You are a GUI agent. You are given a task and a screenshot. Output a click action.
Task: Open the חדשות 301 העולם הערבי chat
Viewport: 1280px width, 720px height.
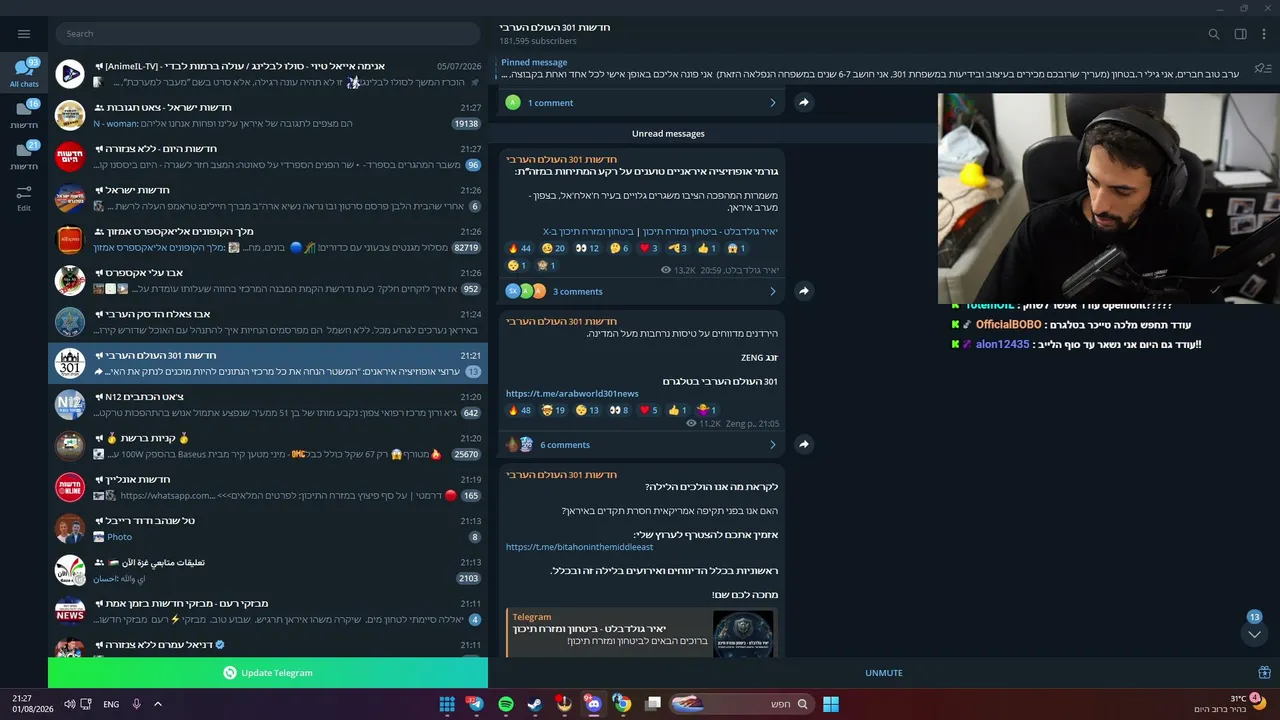(x=268, y=363)
